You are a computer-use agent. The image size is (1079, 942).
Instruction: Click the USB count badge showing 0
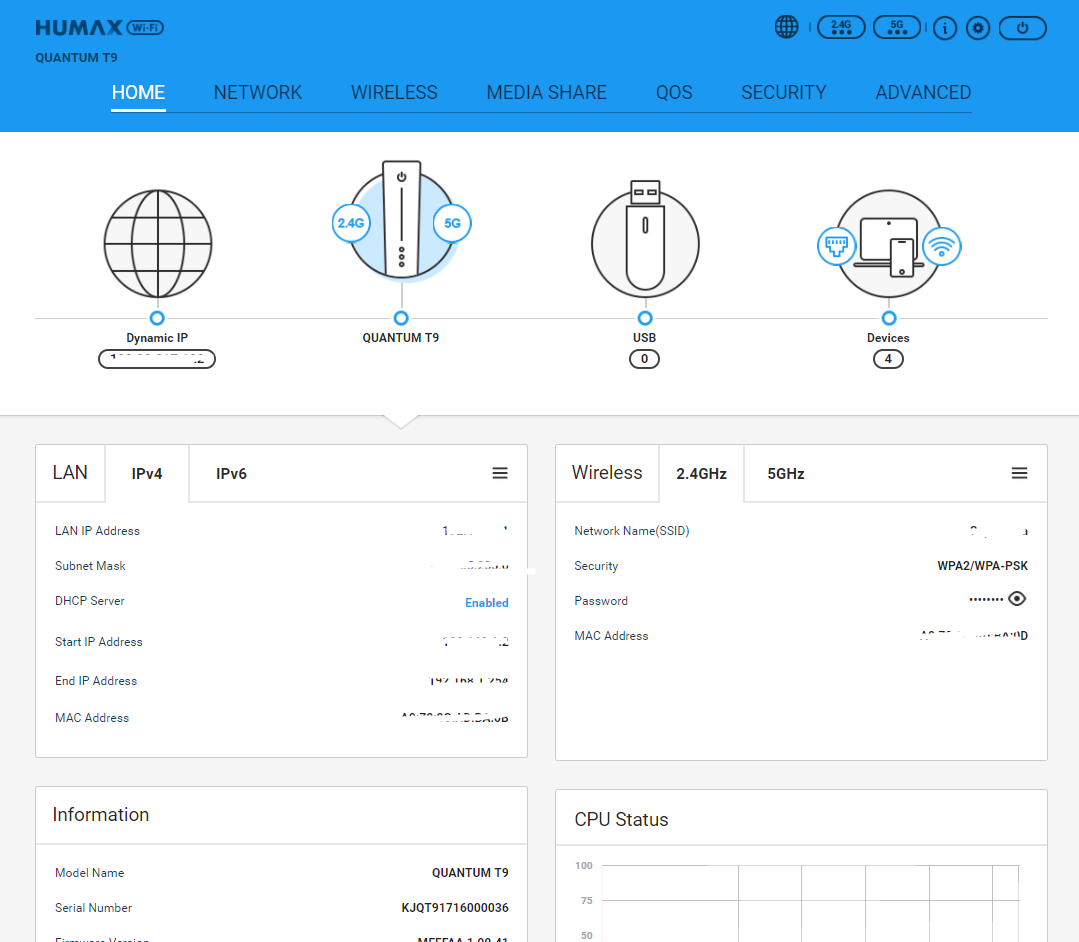click(644, 358)
